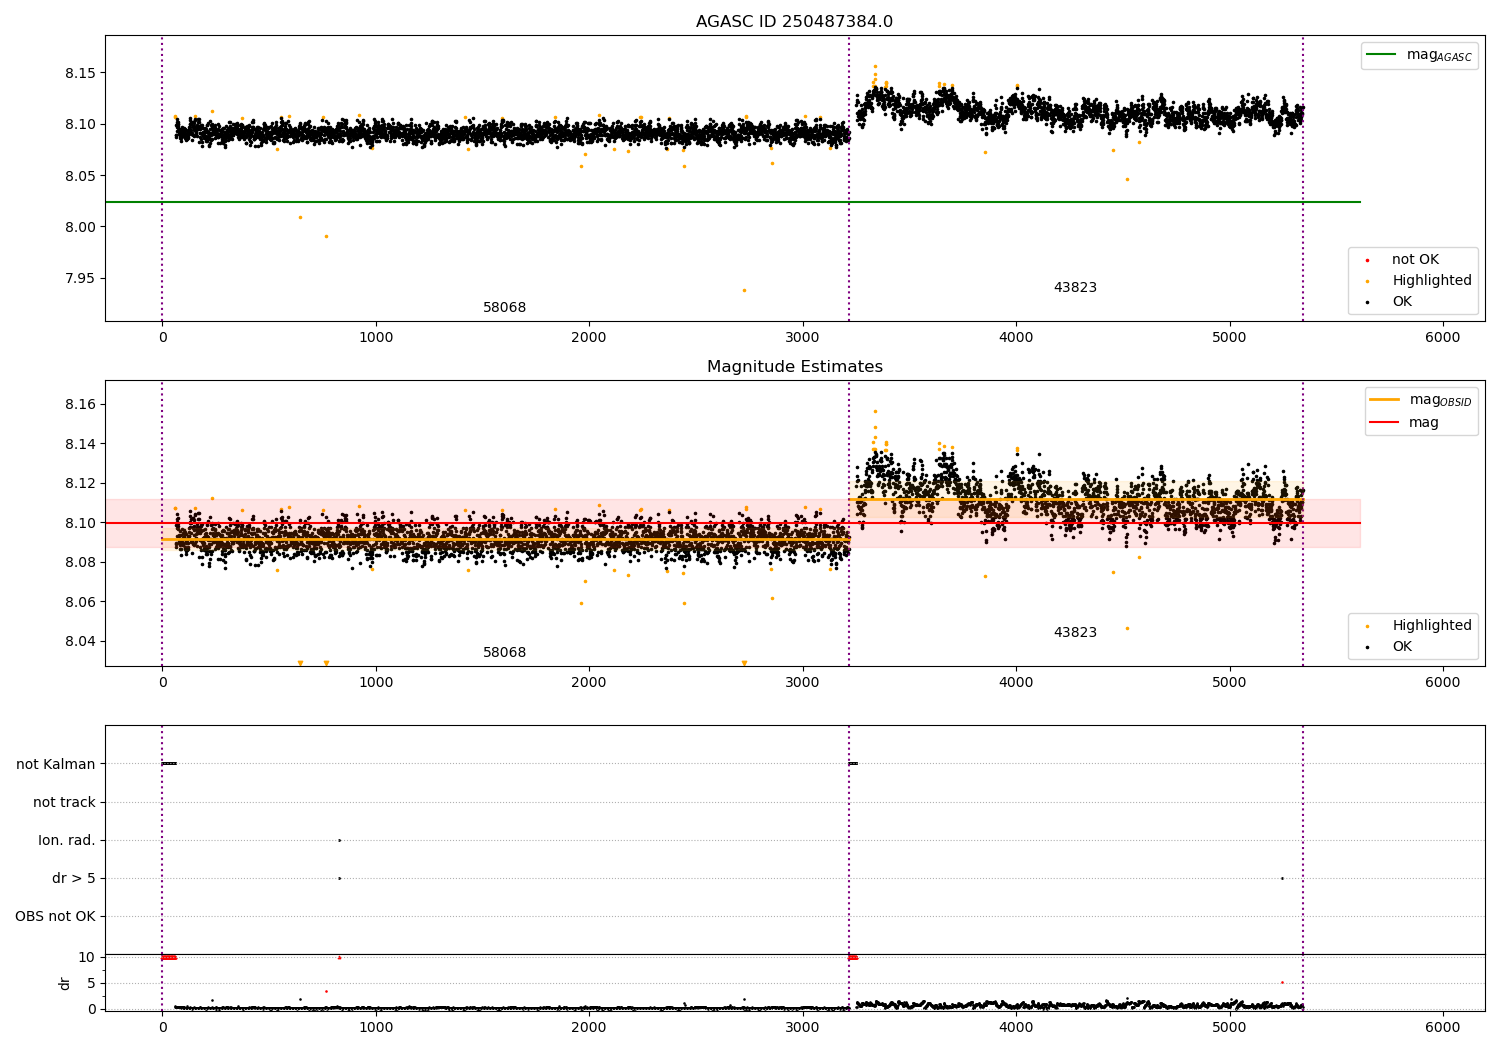This screenshot has height=1050, width=1500.
Task: Click the 'Magnitude Estimates' subplot title
Action: (x=795, y=367)
